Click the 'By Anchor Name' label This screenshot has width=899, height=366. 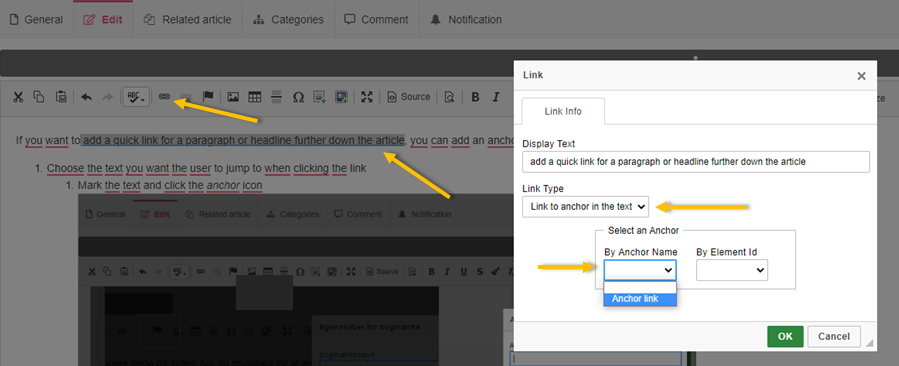(640, 252)
